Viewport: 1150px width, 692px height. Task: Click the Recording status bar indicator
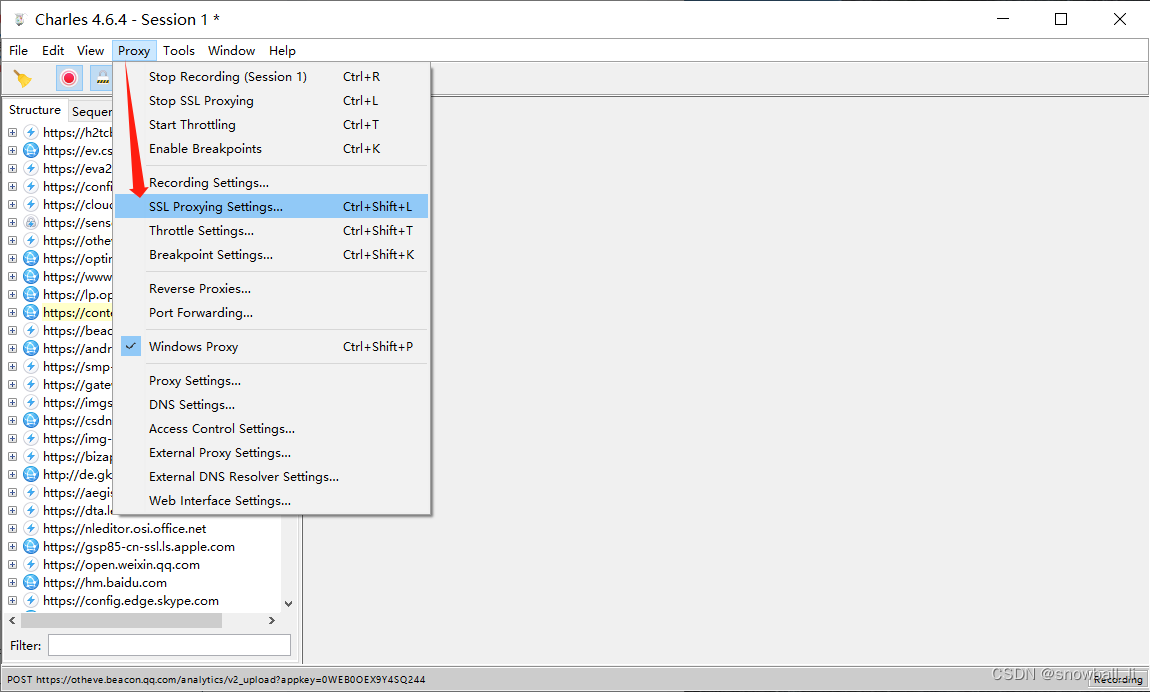pos(1118,680)
